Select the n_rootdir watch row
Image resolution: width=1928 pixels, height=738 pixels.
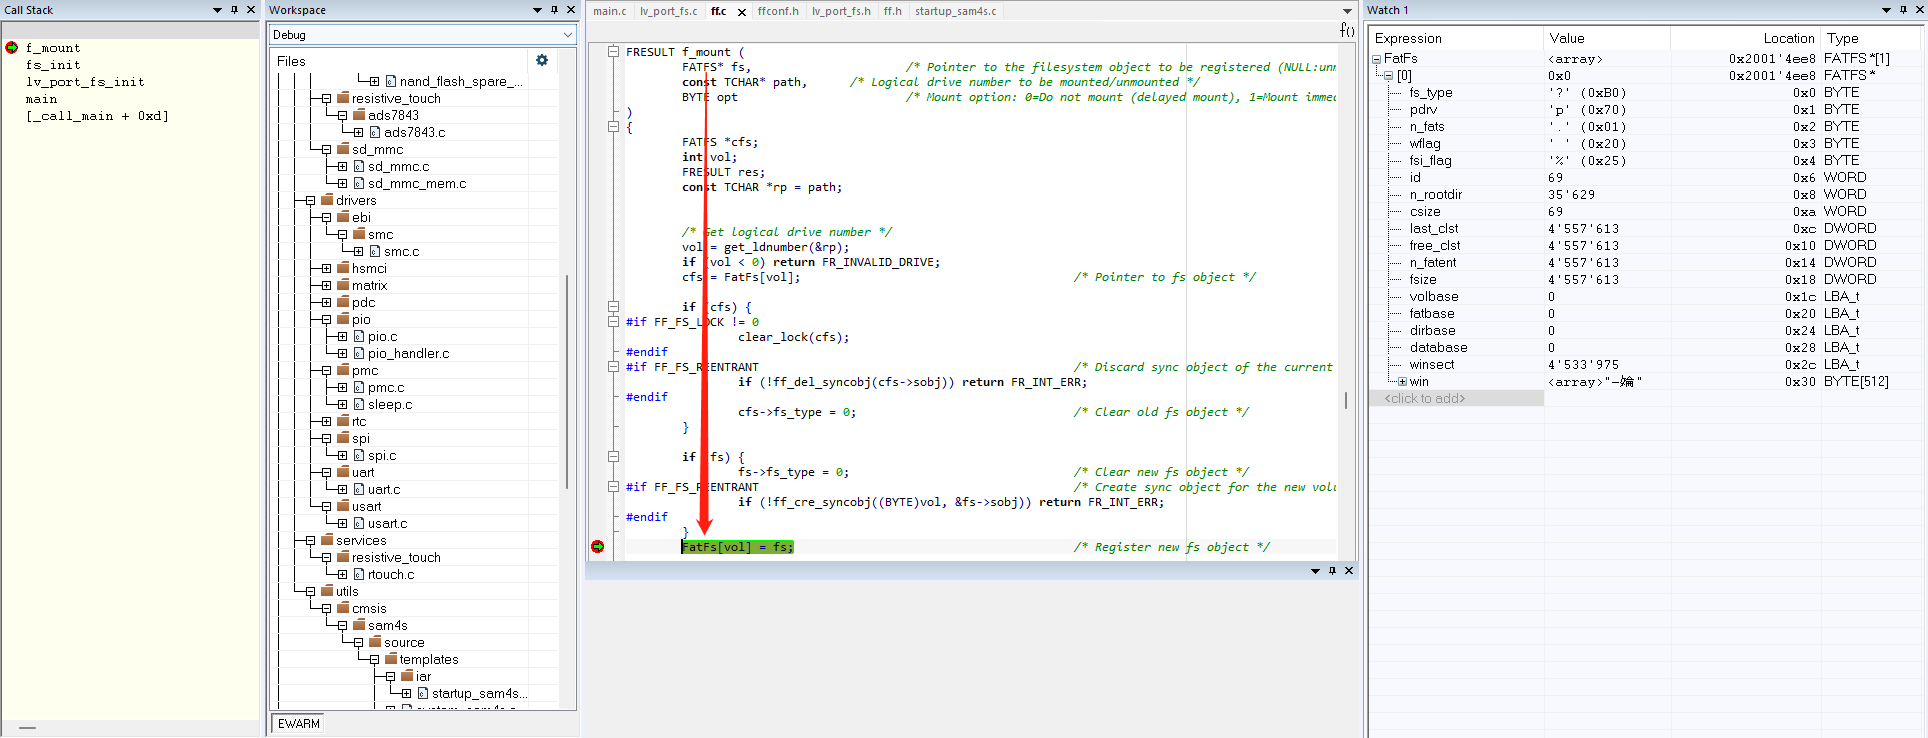[1646, 195]
